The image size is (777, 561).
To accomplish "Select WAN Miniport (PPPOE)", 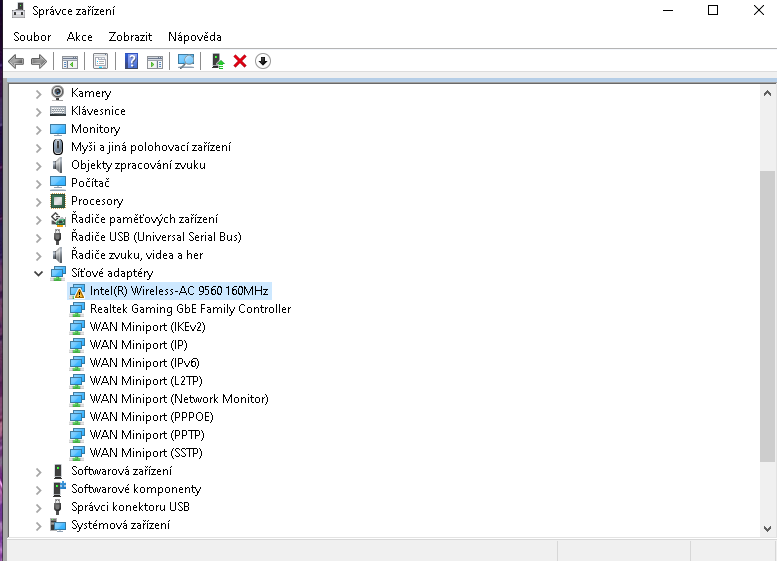I will tap(151, 417).
